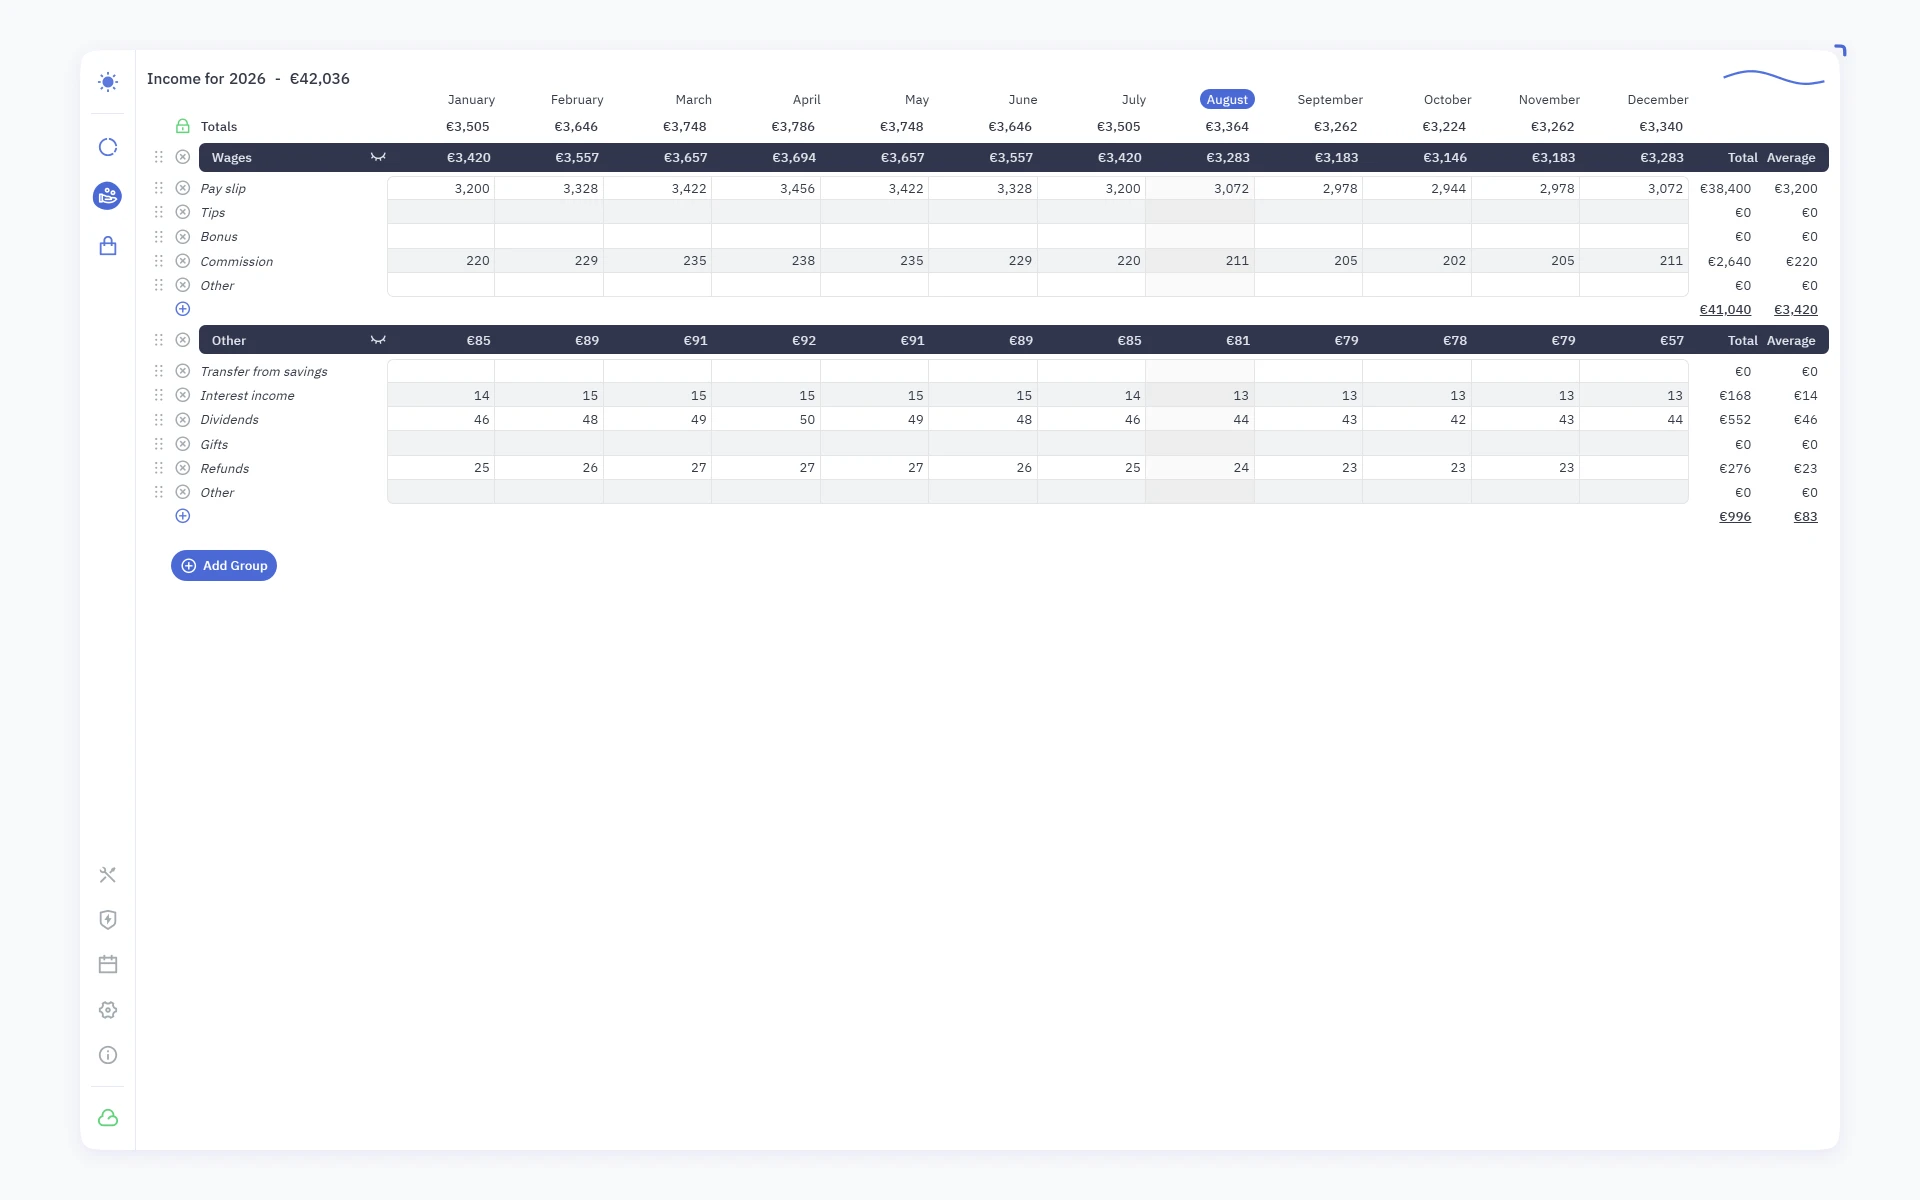The image size is (1920, 1200).
Task: Remove the Dividends row
Action: coord(183,420)
